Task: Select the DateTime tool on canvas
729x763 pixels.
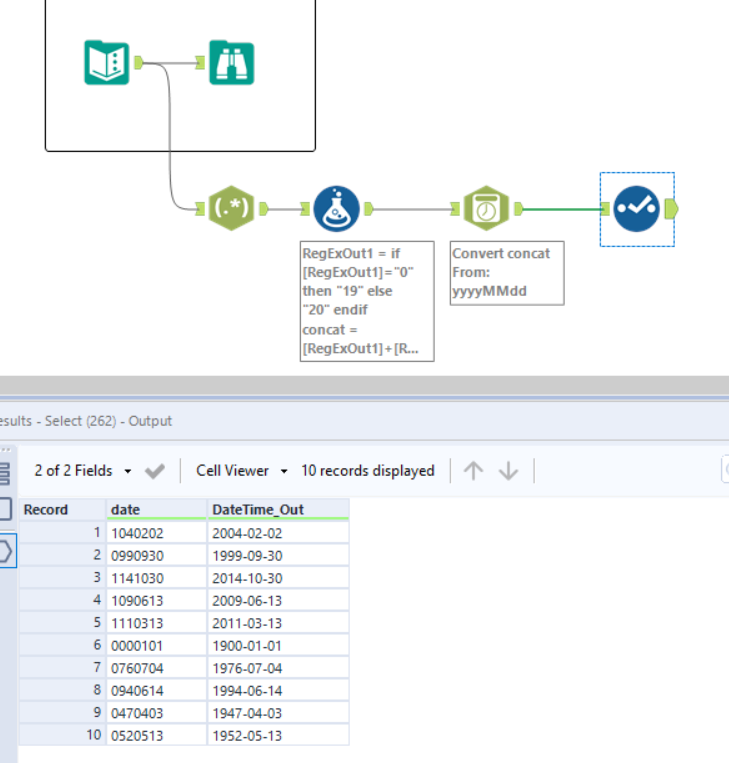Action: point(486,208)
